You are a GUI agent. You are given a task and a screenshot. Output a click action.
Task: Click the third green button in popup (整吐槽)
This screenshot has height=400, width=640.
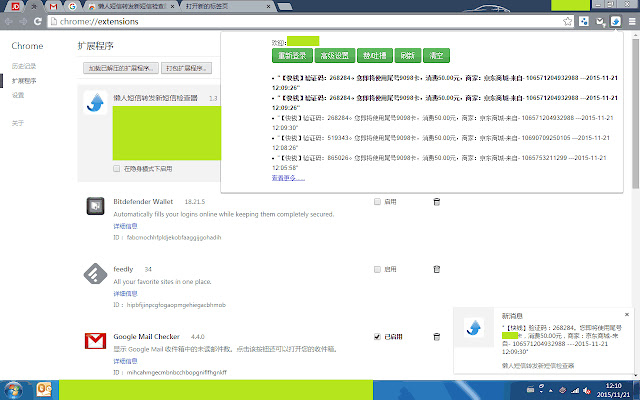(375, 56)
